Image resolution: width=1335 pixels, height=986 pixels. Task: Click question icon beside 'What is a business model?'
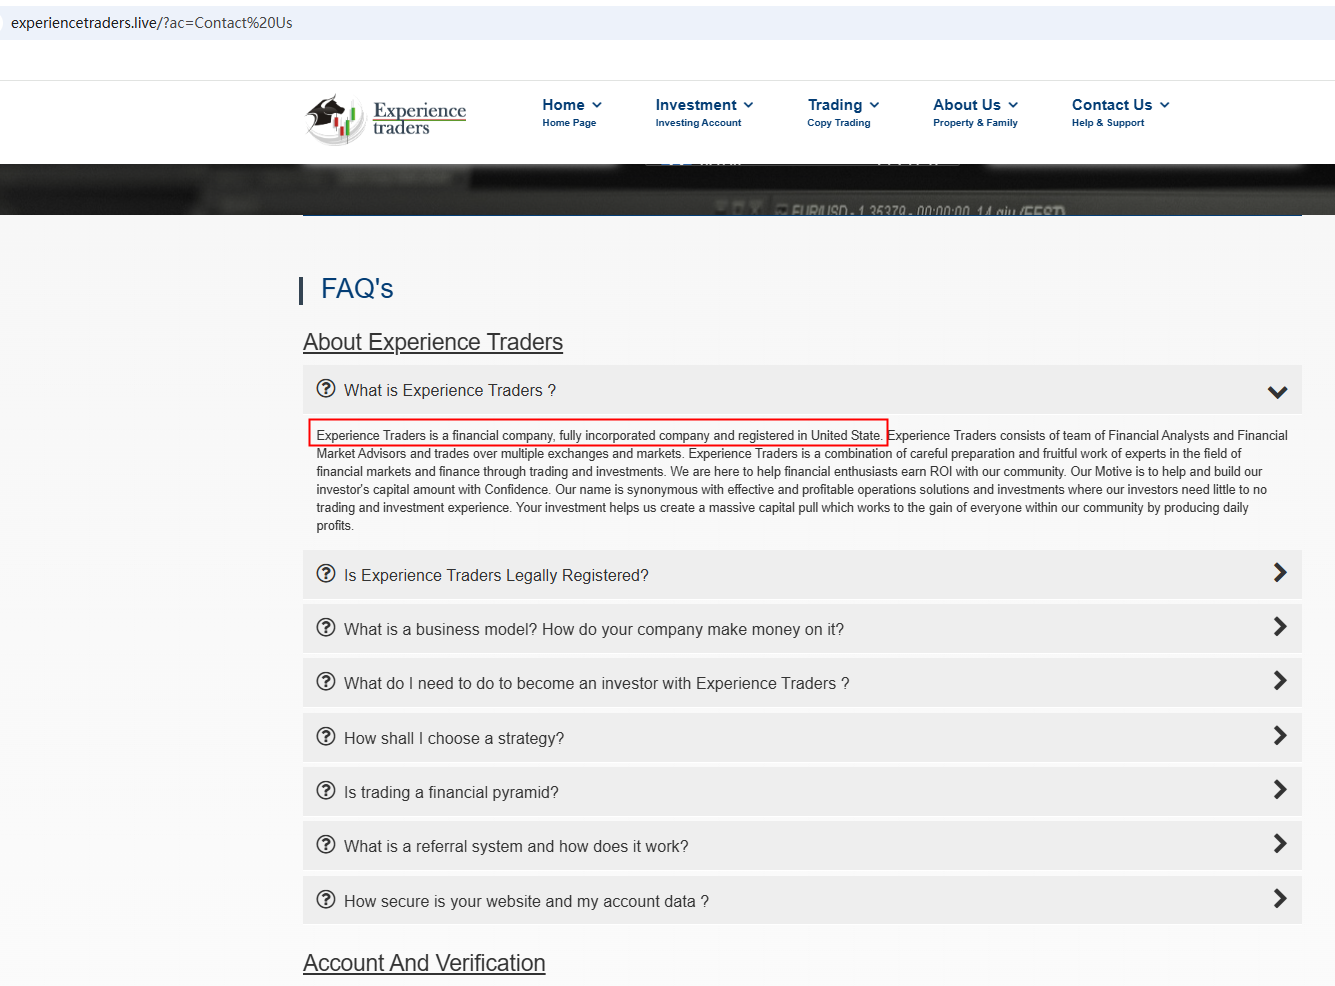326,628
